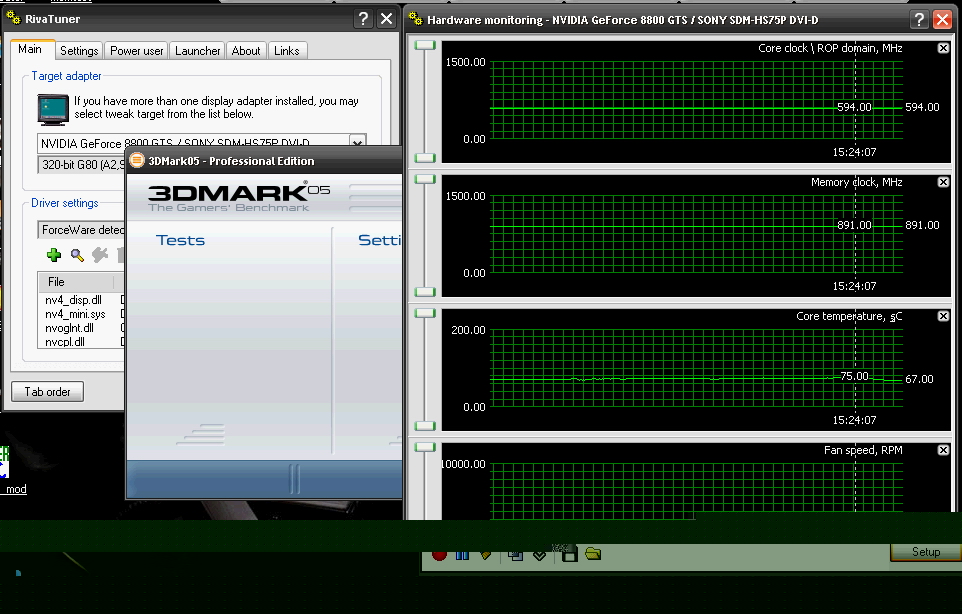The width and height of the screenshot is (962, 614).
Task: Click the 3DMark05 Professional Edition title bar
Action: click(x=264, y=161)
